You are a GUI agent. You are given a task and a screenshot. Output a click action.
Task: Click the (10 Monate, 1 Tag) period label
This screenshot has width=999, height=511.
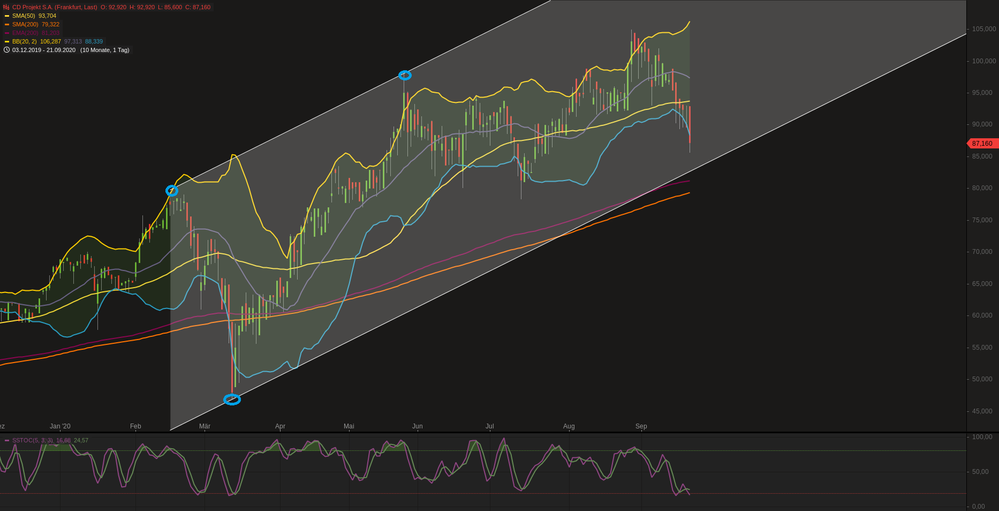(105, 49)
